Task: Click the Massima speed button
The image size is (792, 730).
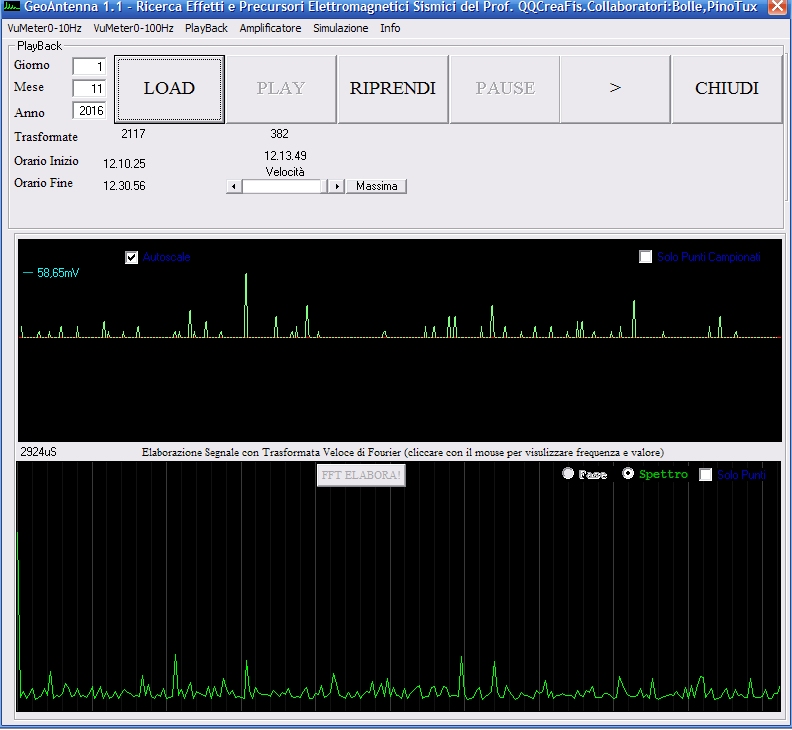Action: tap(376, 186)
